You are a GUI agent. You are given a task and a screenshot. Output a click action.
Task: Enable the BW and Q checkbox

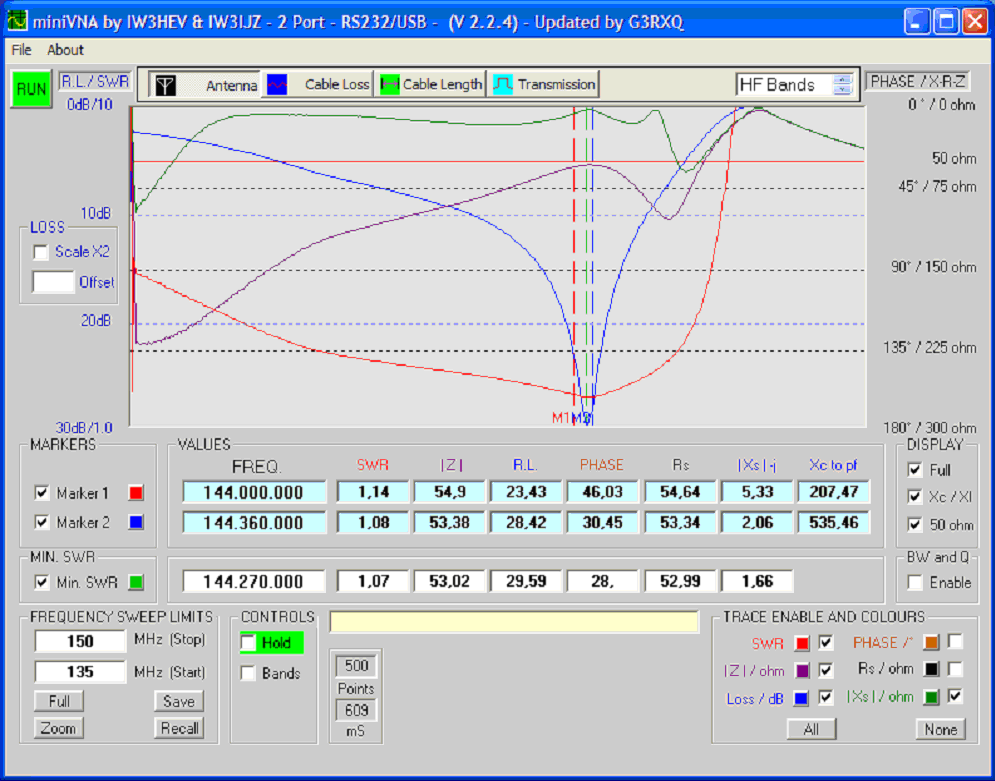(x=915, y=582)
